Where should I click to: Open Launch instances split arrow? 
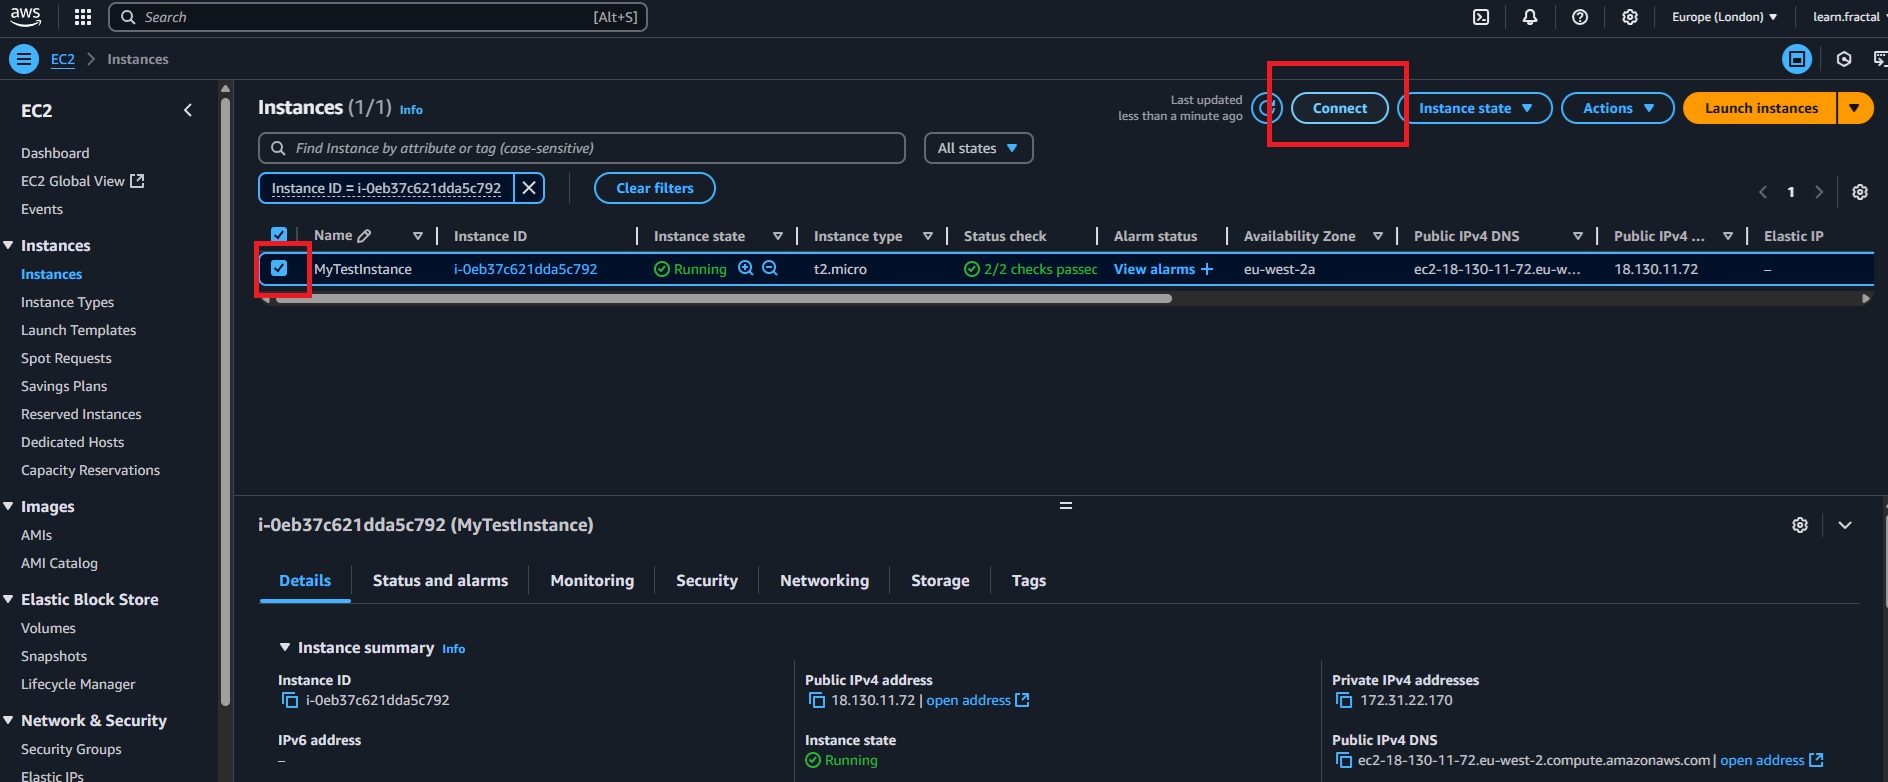(x=1855, y=108)
